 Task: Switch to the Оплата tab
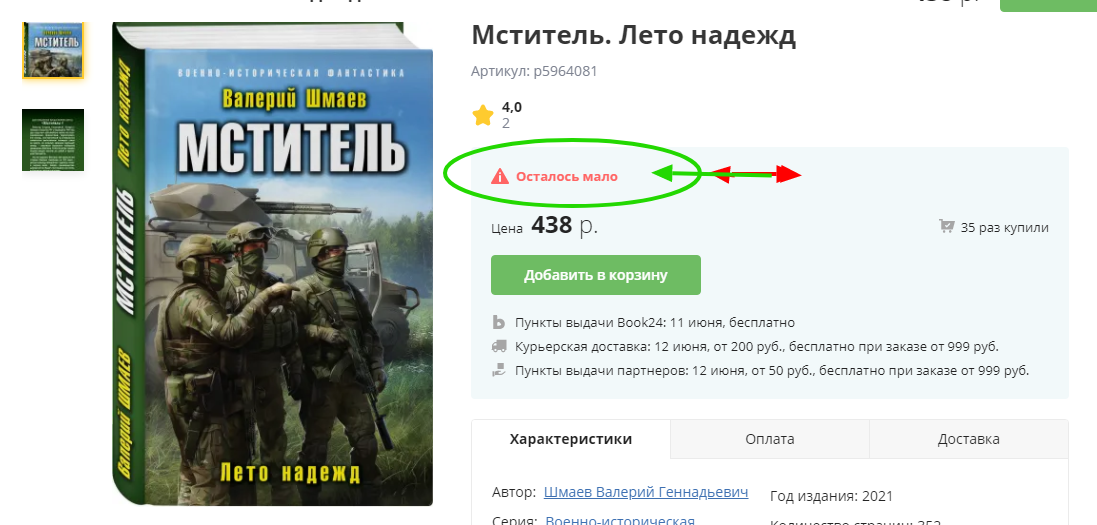point(770,440)
